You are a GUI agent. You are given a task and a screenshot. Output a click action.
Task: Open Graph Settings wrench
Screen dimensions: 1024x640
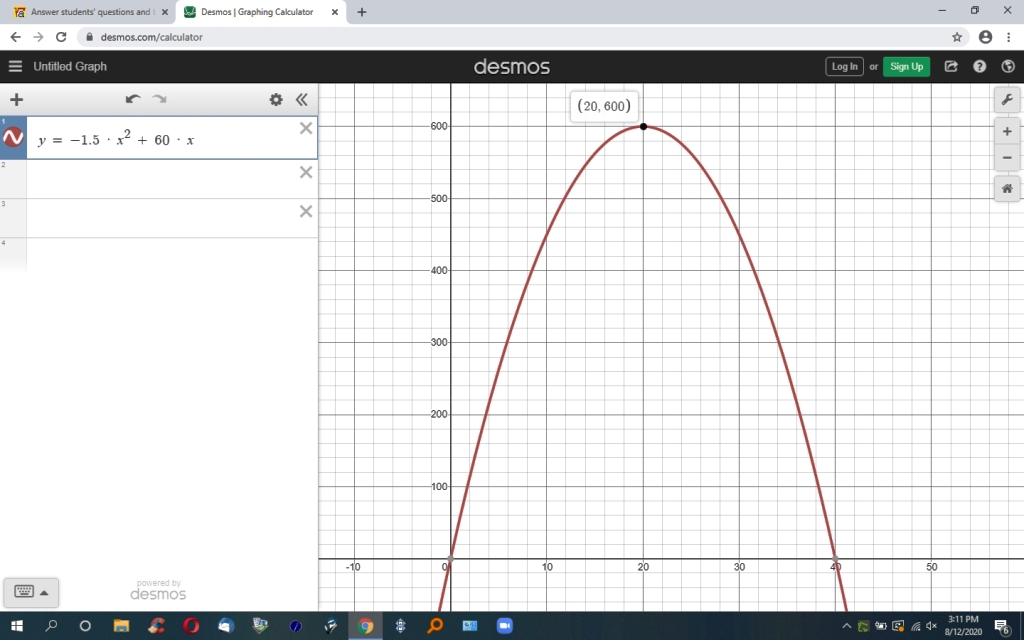tap(1007, 100)
